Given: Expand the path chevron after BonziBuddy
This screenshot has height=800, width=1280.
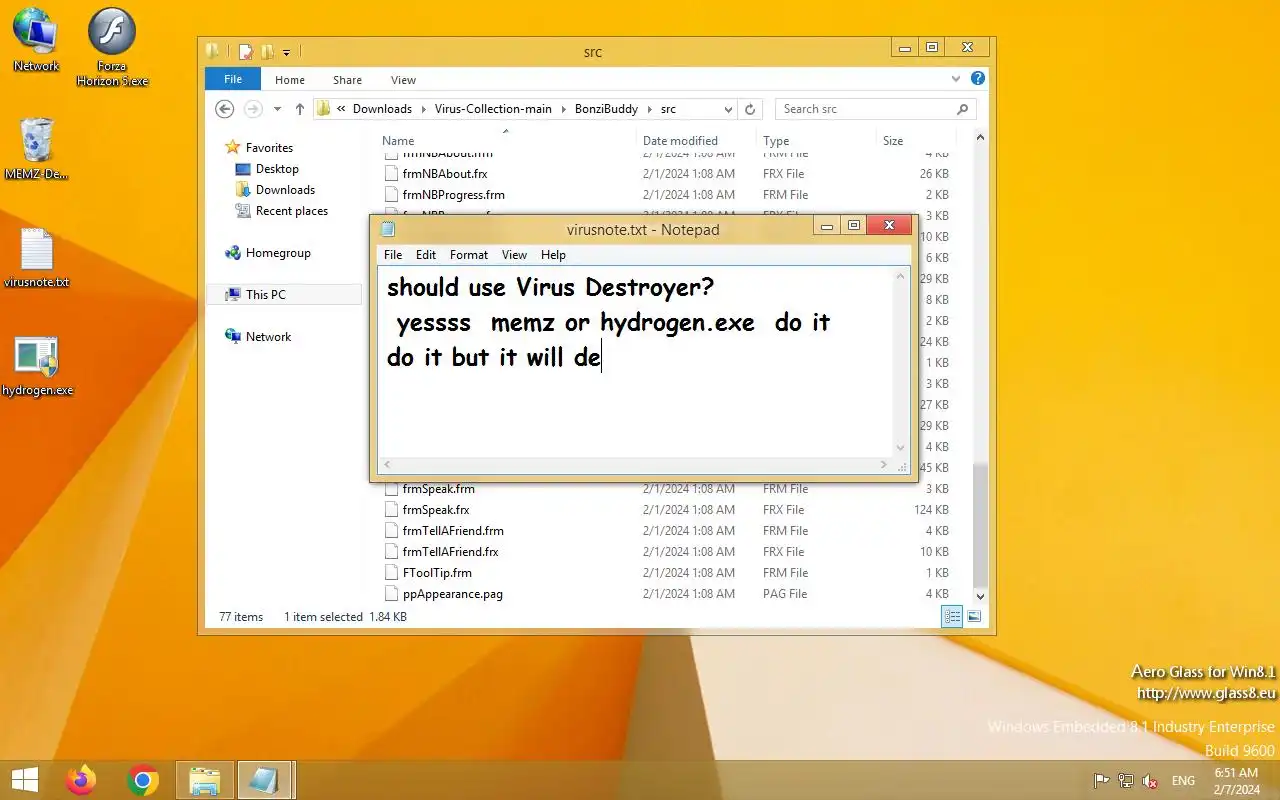Looking at the screenshot, I should point(649,109).
